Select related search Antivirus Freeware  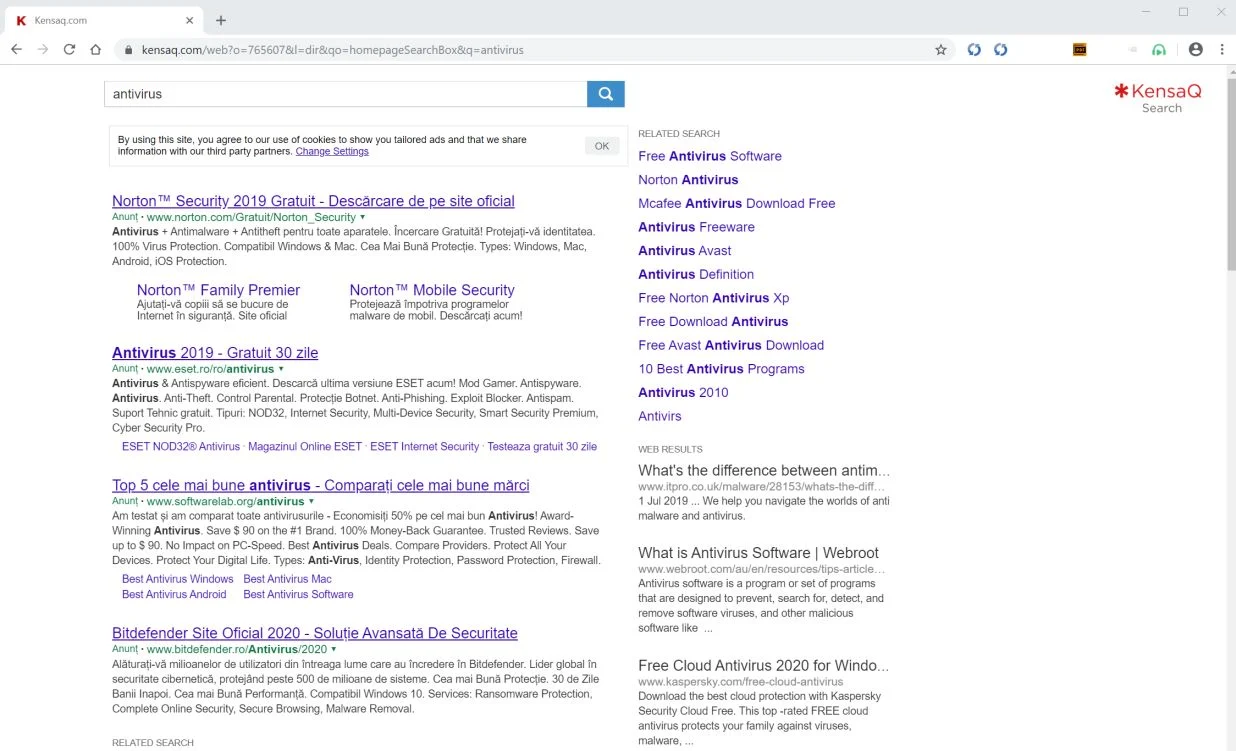(696, 227)
